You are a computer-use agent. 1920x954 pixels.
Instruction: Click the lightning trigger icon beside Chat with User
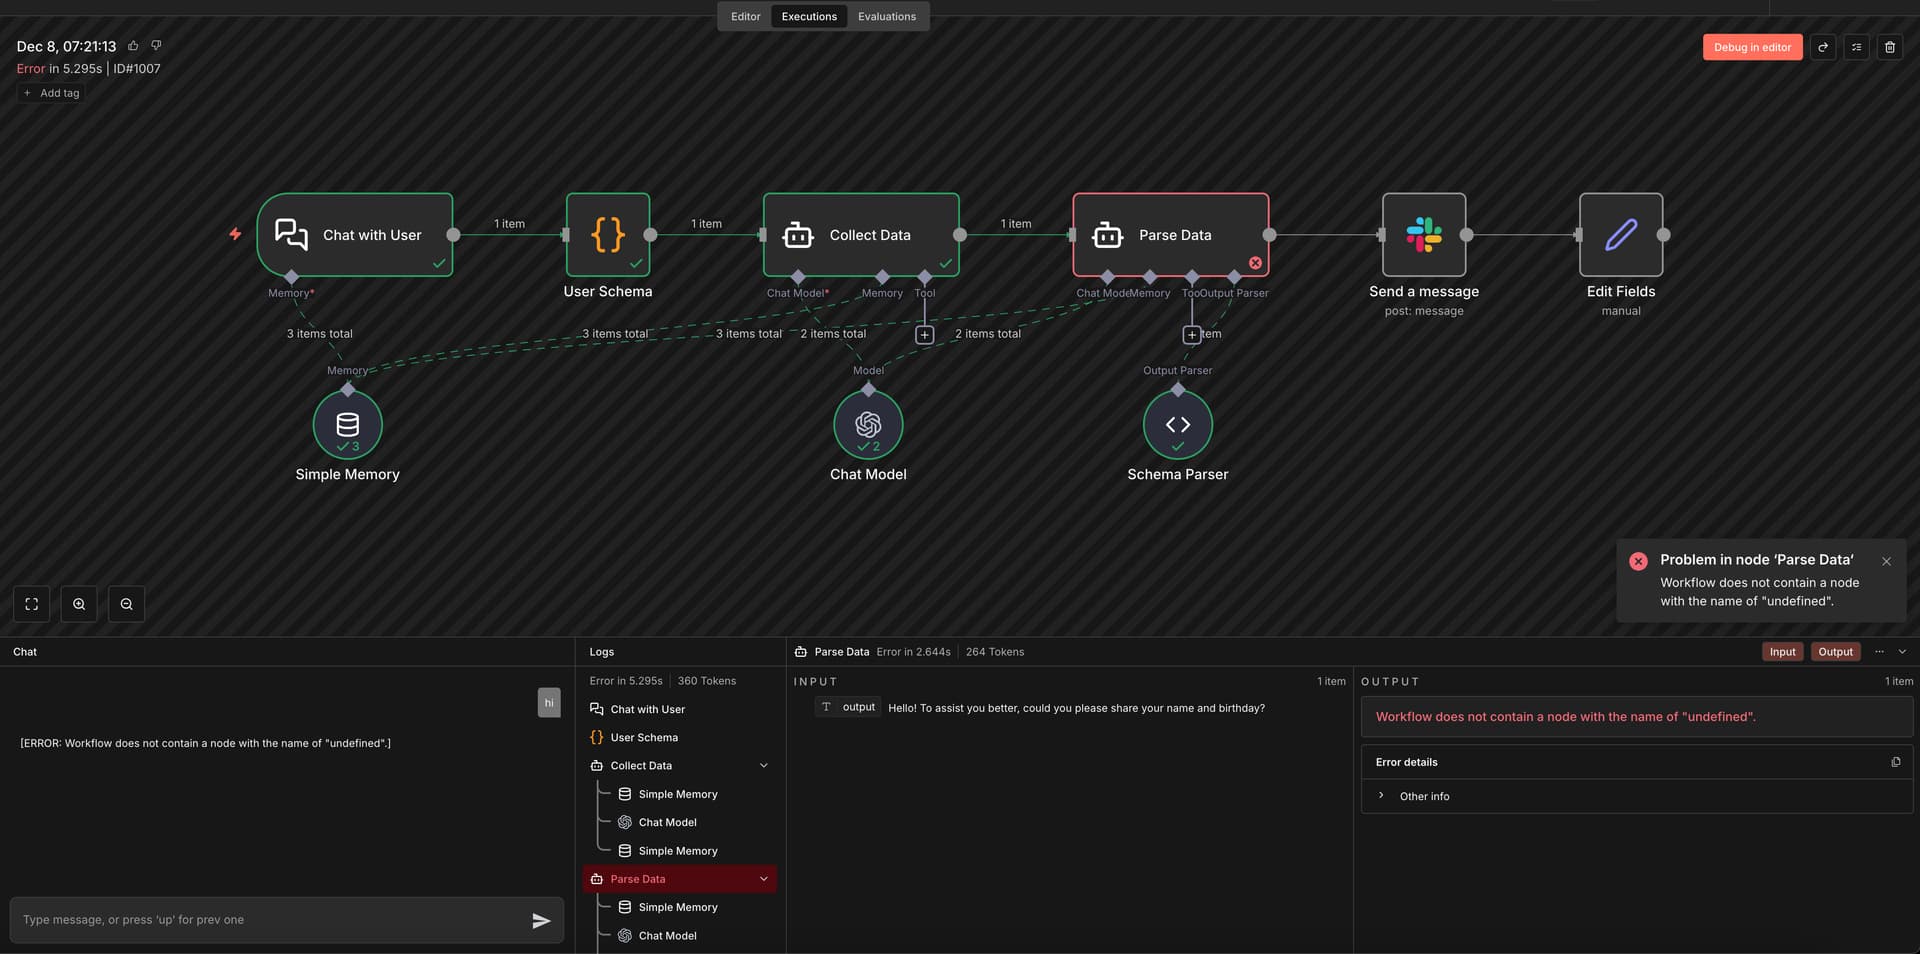click(235, 234)
